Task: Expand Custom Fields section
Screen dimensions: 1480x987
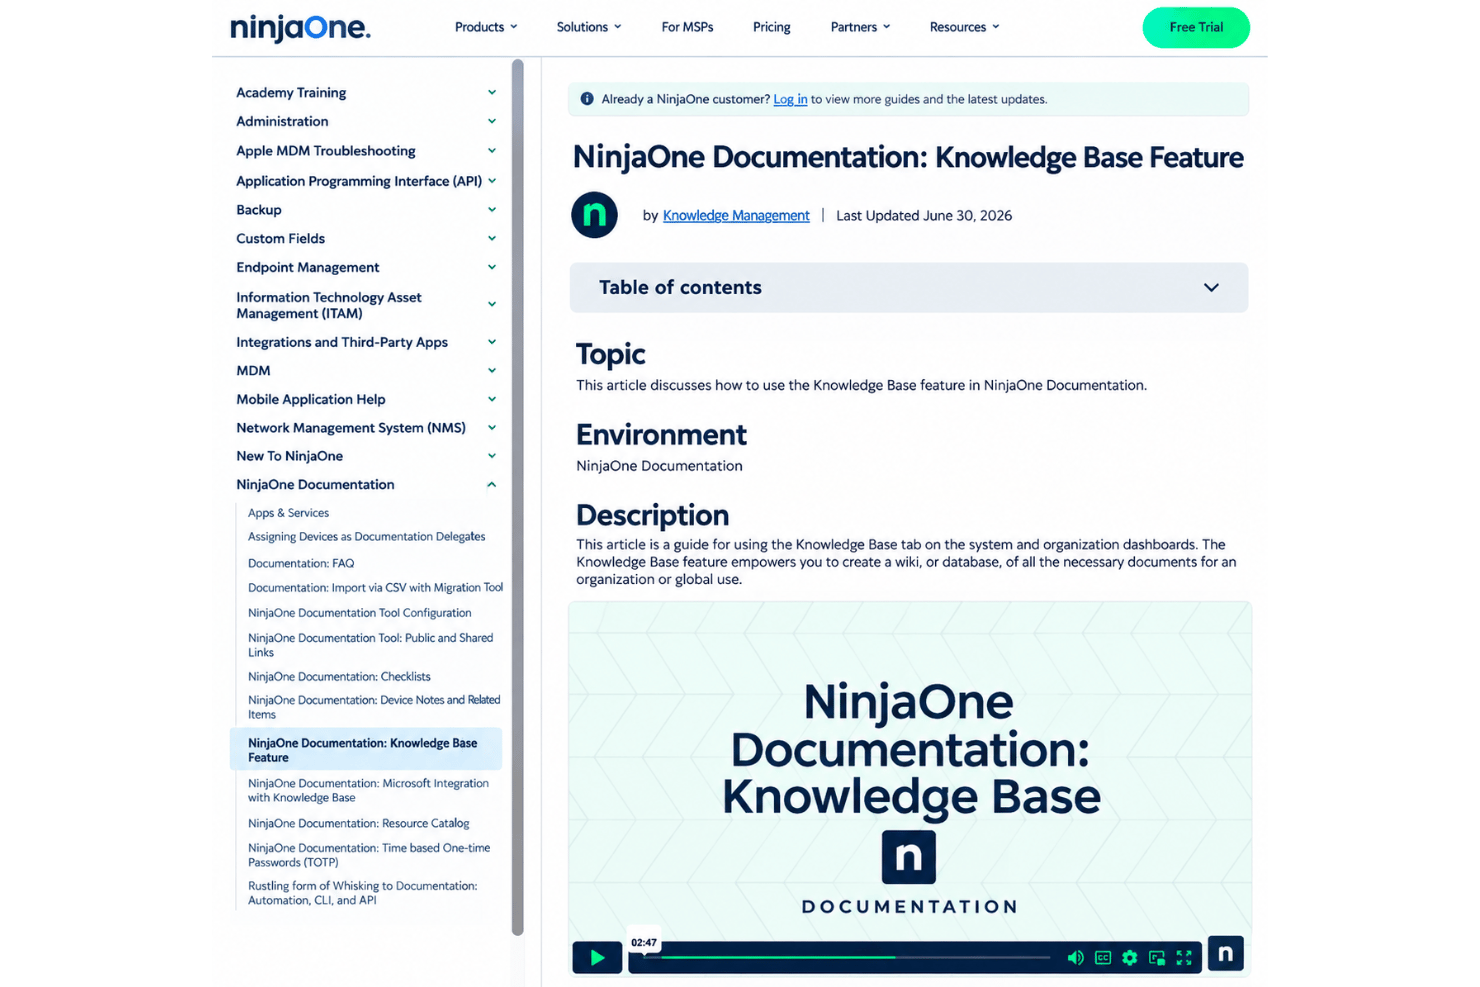Action: [366, 238]
